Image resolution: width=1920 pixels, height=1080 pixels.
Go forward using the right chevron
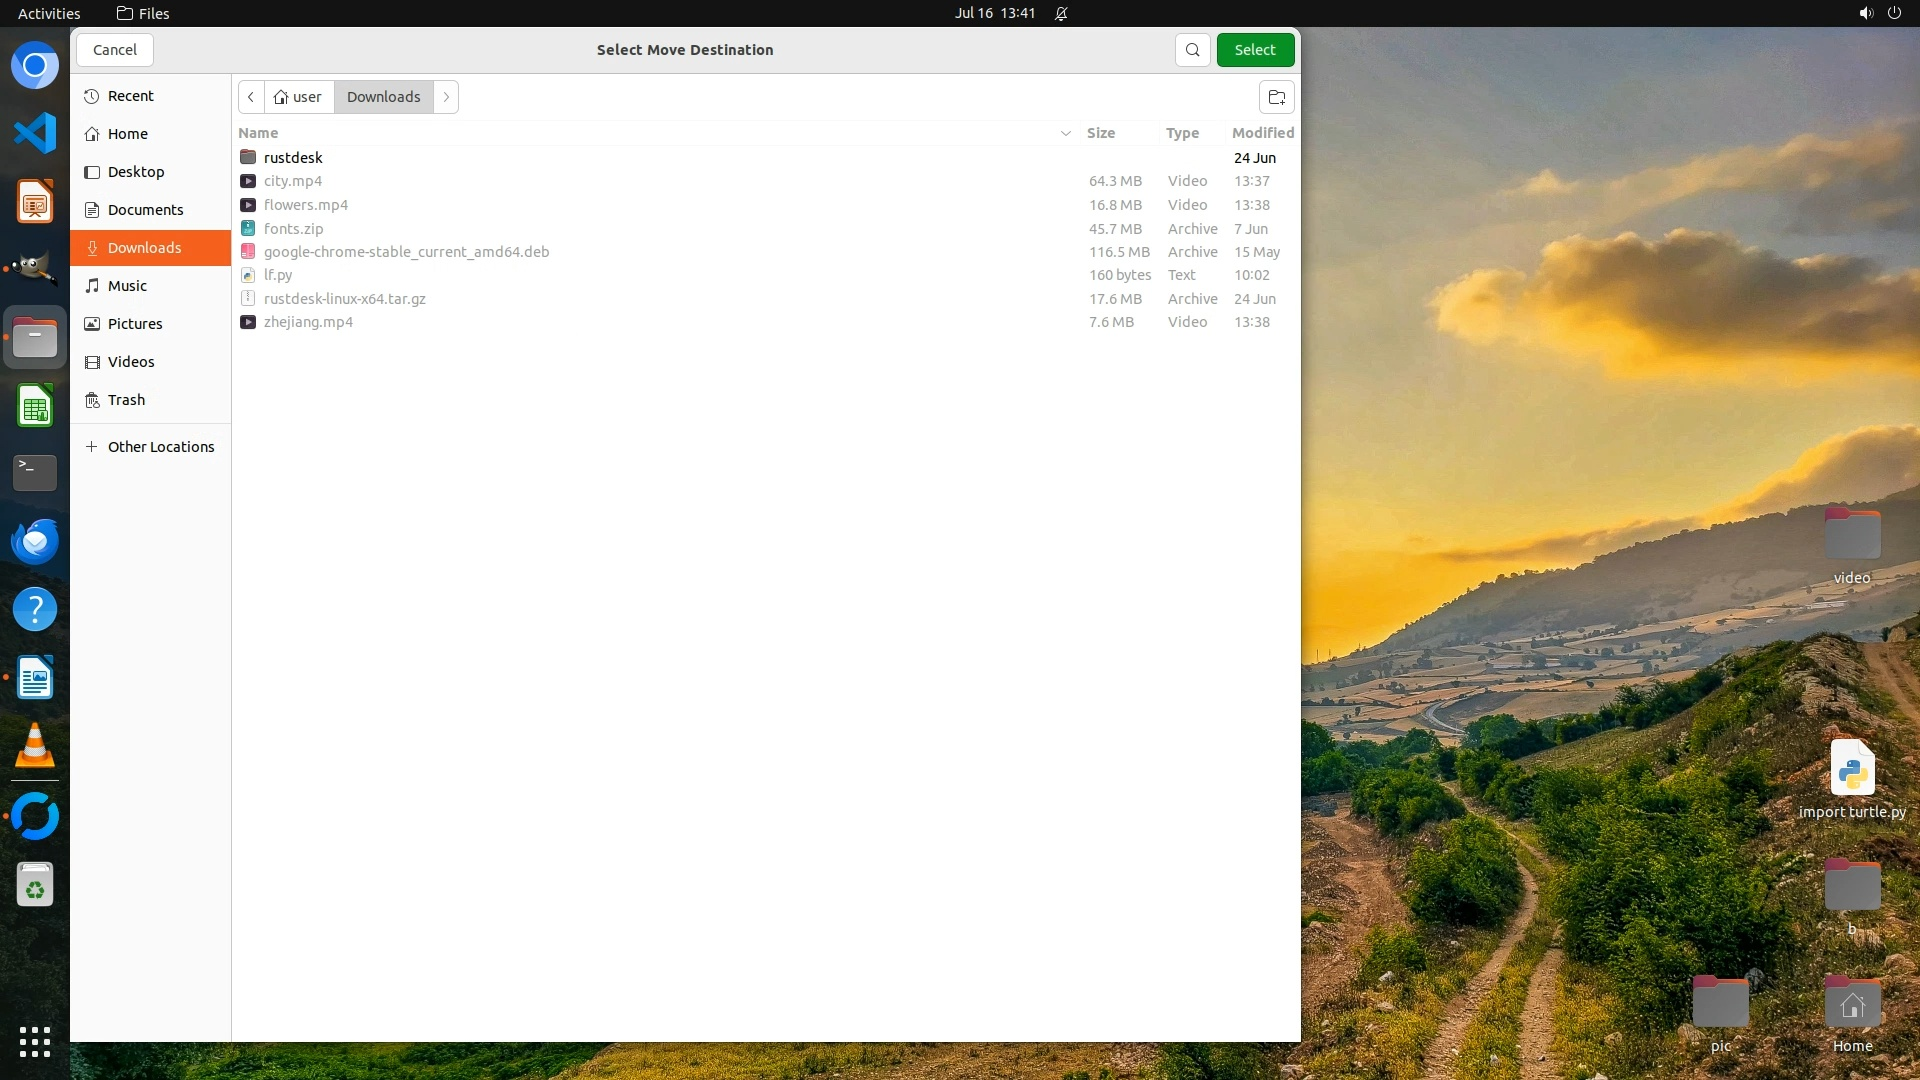tap(446, 97)
